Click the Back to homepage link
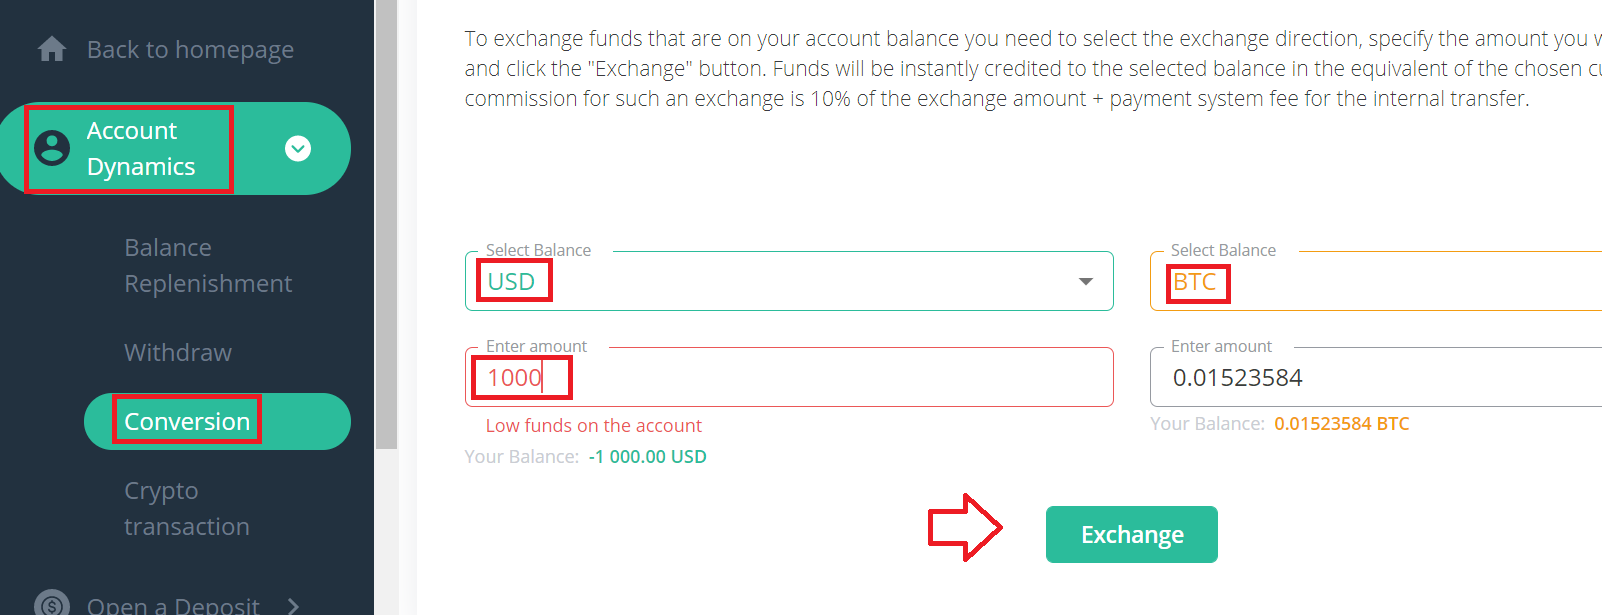Screen dimensions: 1602x615 click(190, 49)
